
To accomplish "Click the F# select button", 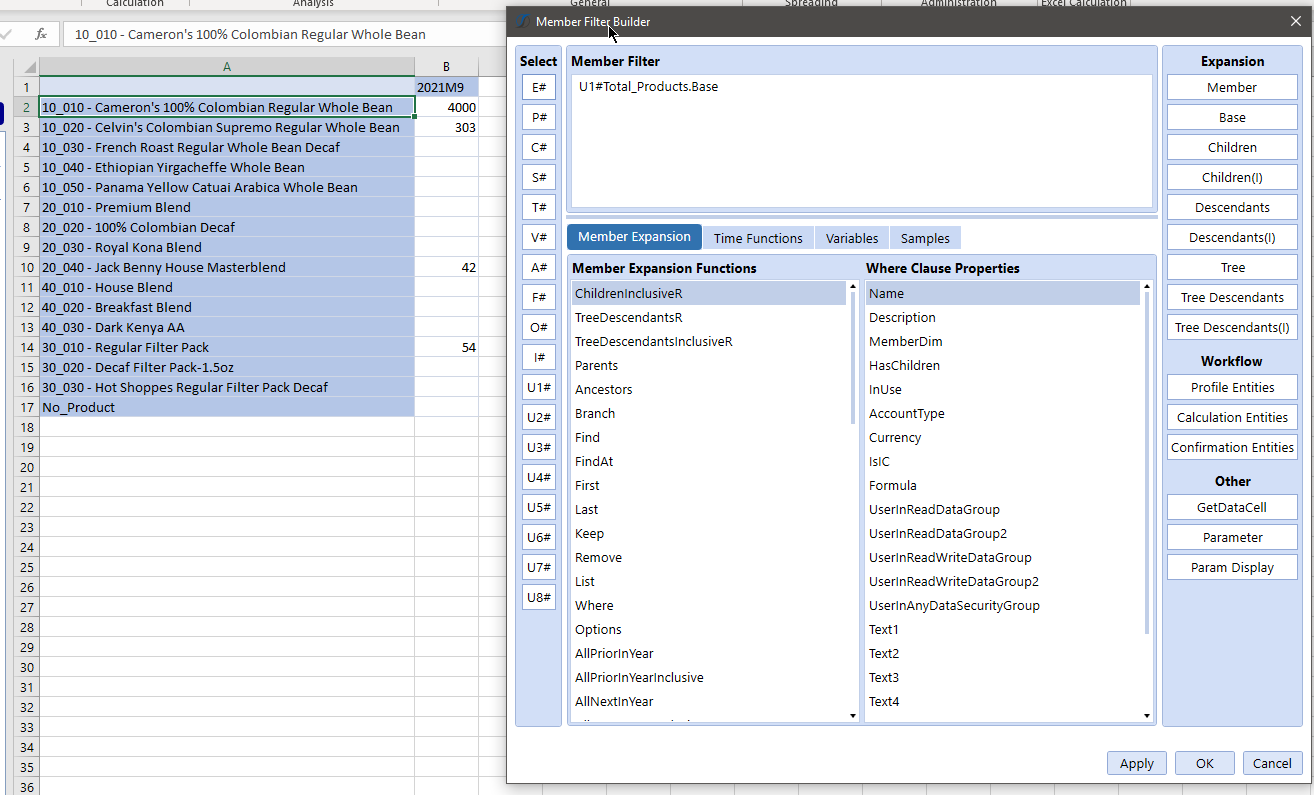I will click(539, 297).
